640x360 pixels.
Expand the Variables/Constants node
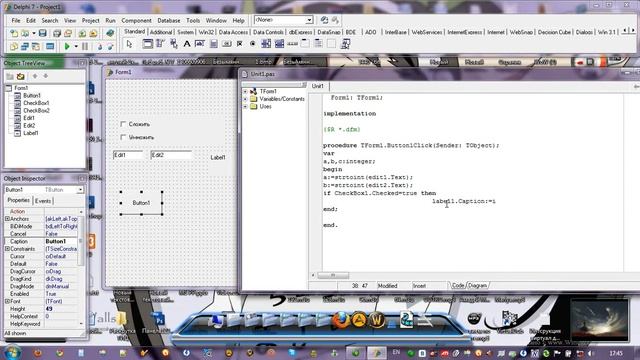tap(245, 99)
